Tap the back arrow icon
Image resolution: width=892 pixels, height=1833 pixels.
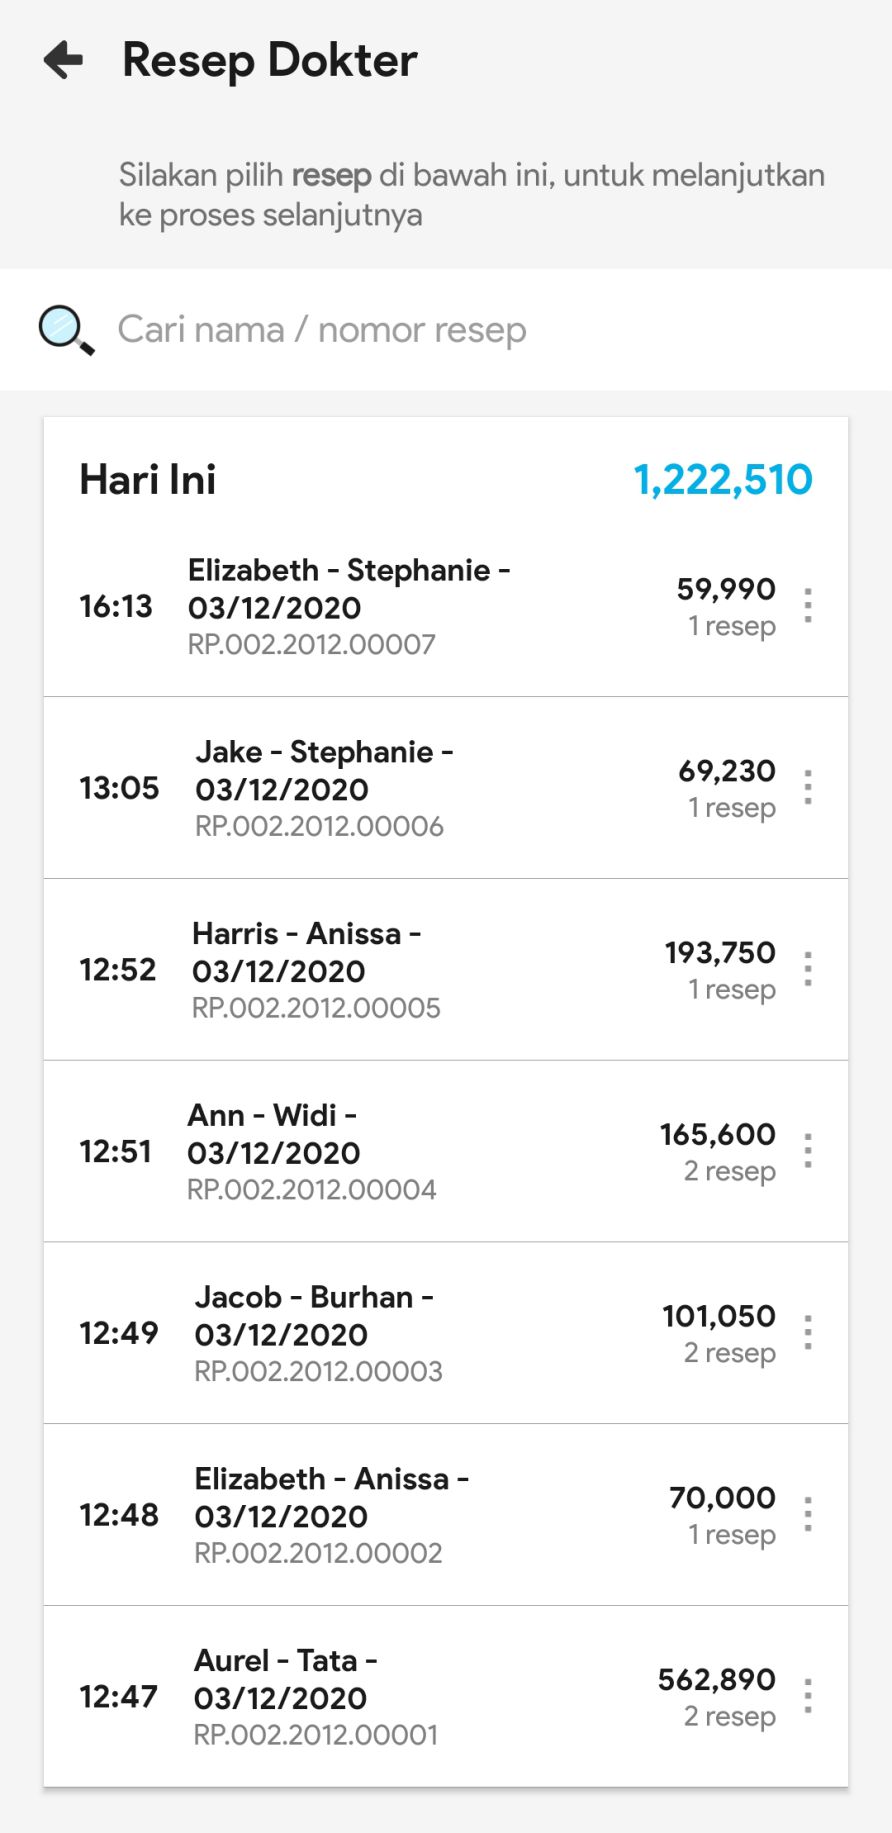[x=64, y=60]
